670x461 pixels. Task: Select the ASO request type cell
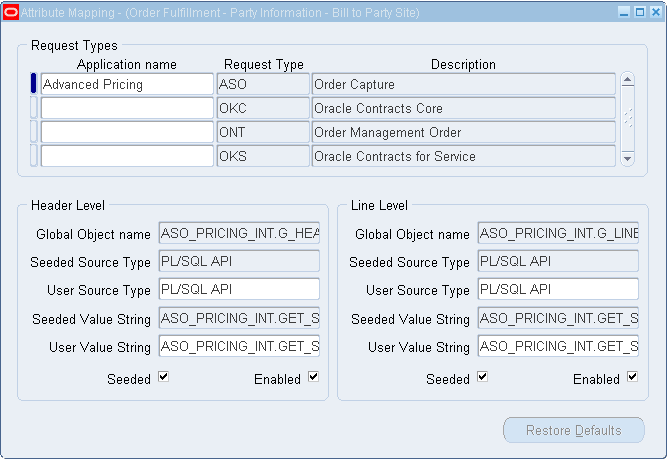coord(263,84)
